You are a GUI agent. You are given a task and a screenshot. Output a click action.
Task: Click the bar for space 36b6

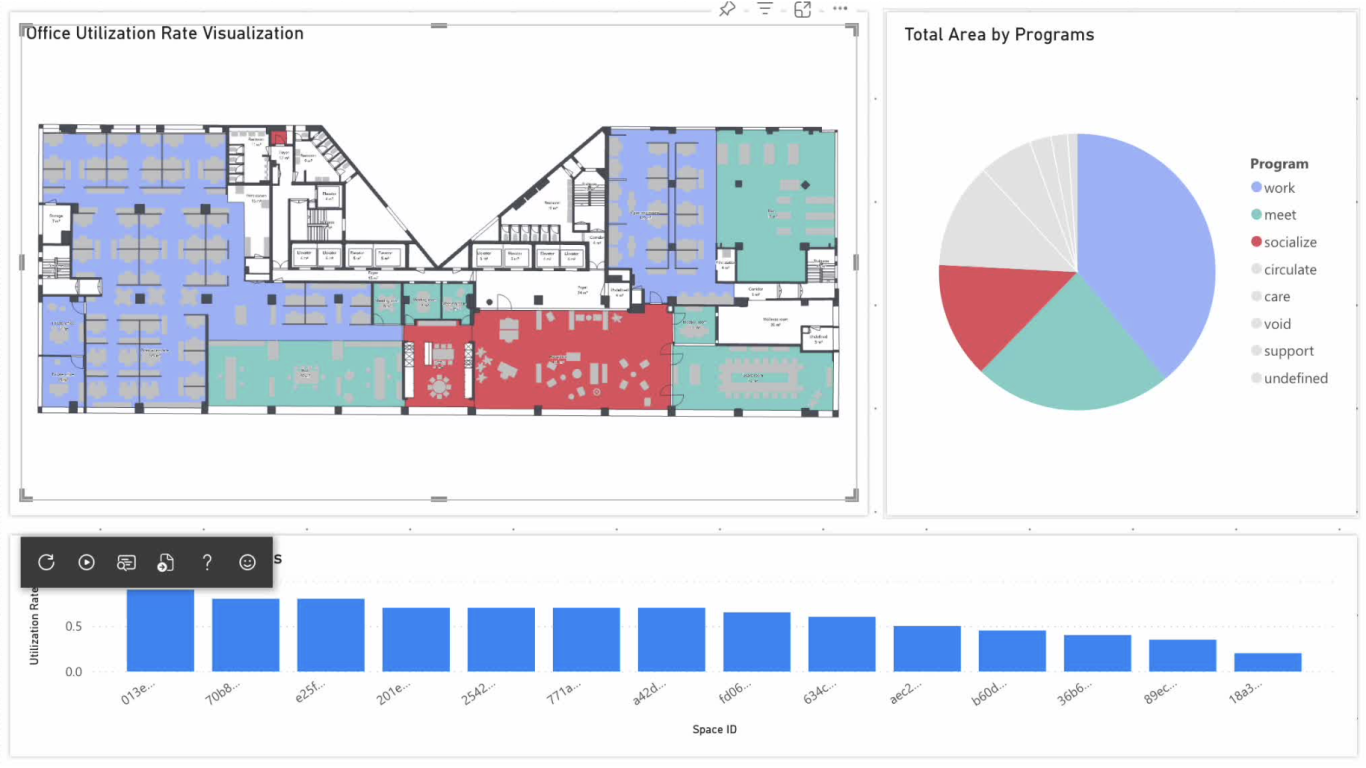click(x=1097, y=653)
